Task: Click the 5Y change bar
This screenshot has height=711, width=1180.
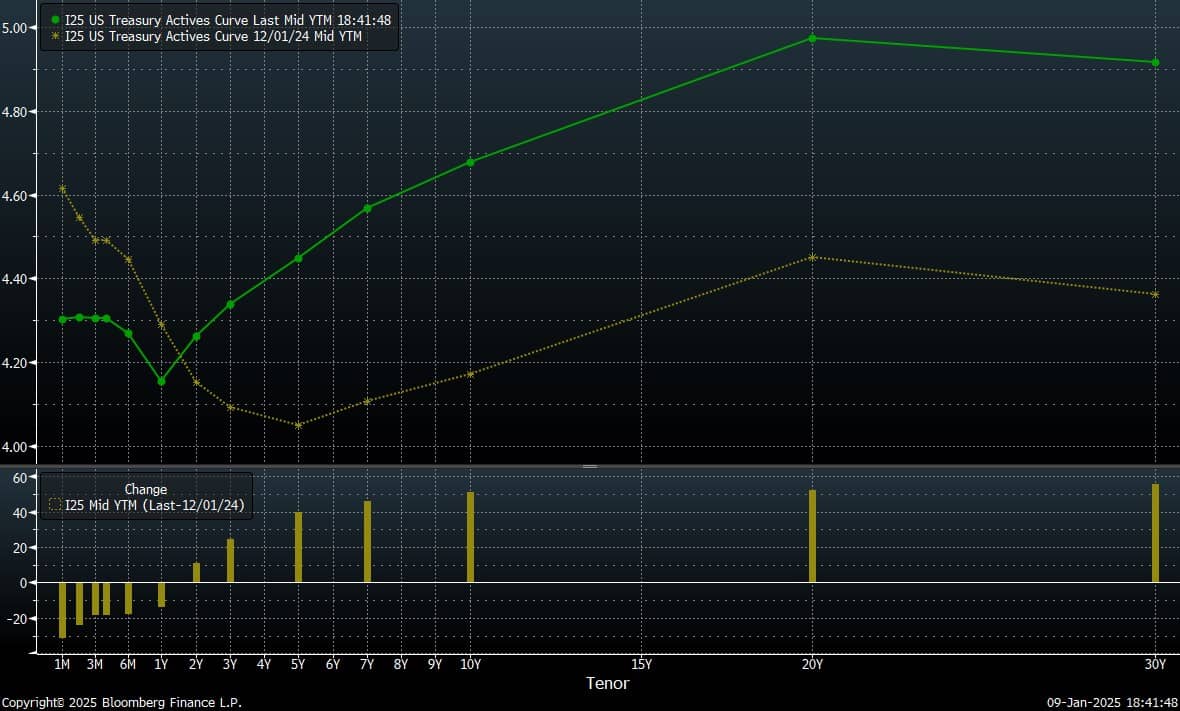Action: coord(298,547)
